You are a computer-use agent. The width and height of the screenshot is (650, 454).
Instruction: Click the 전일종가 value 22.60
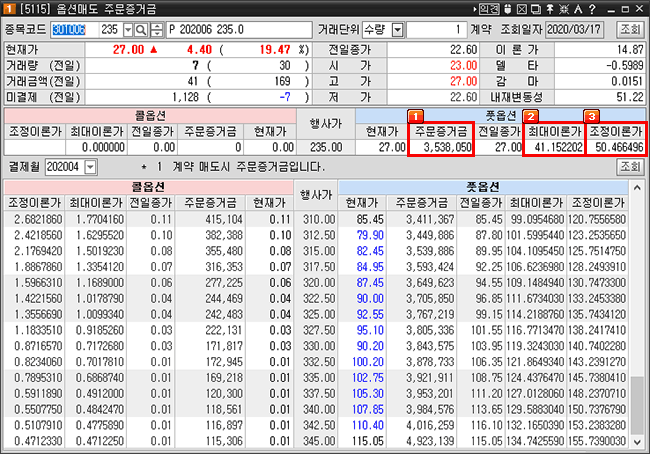(463, 50)
